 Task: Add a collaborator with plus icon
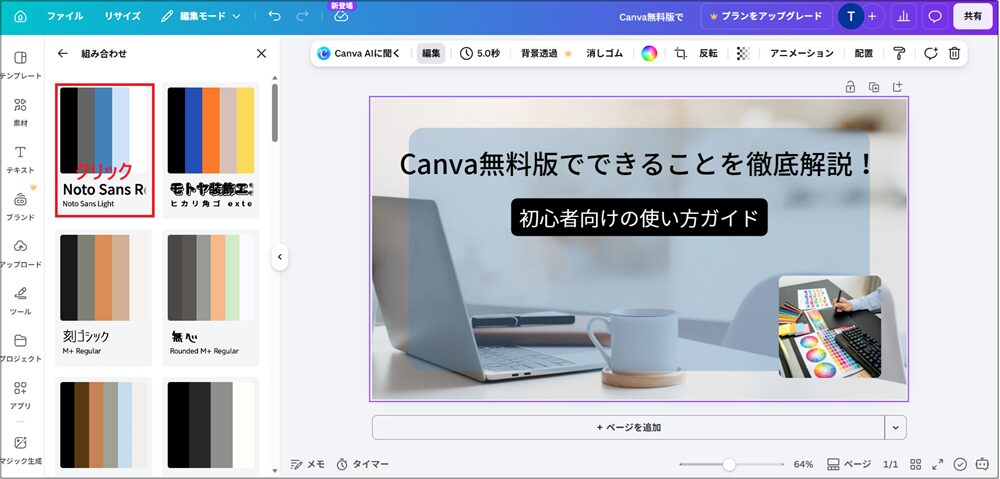coord(872,17)
